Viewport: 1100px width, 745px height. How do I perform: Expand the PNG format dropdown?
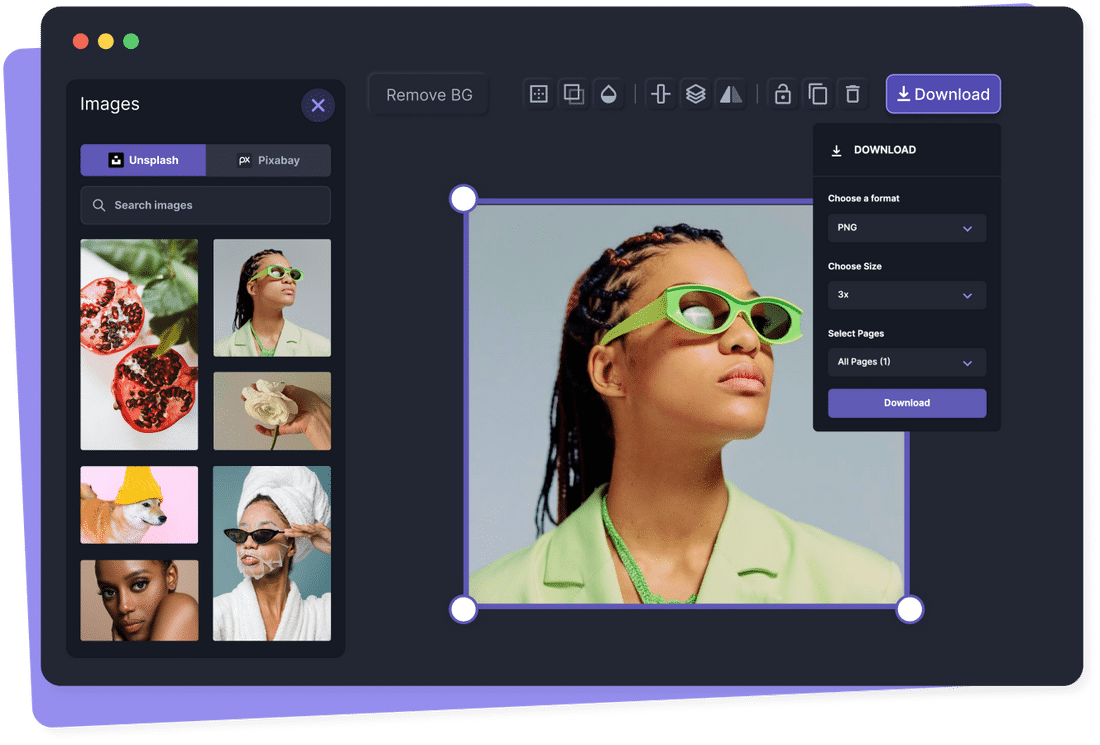(907, 228)
